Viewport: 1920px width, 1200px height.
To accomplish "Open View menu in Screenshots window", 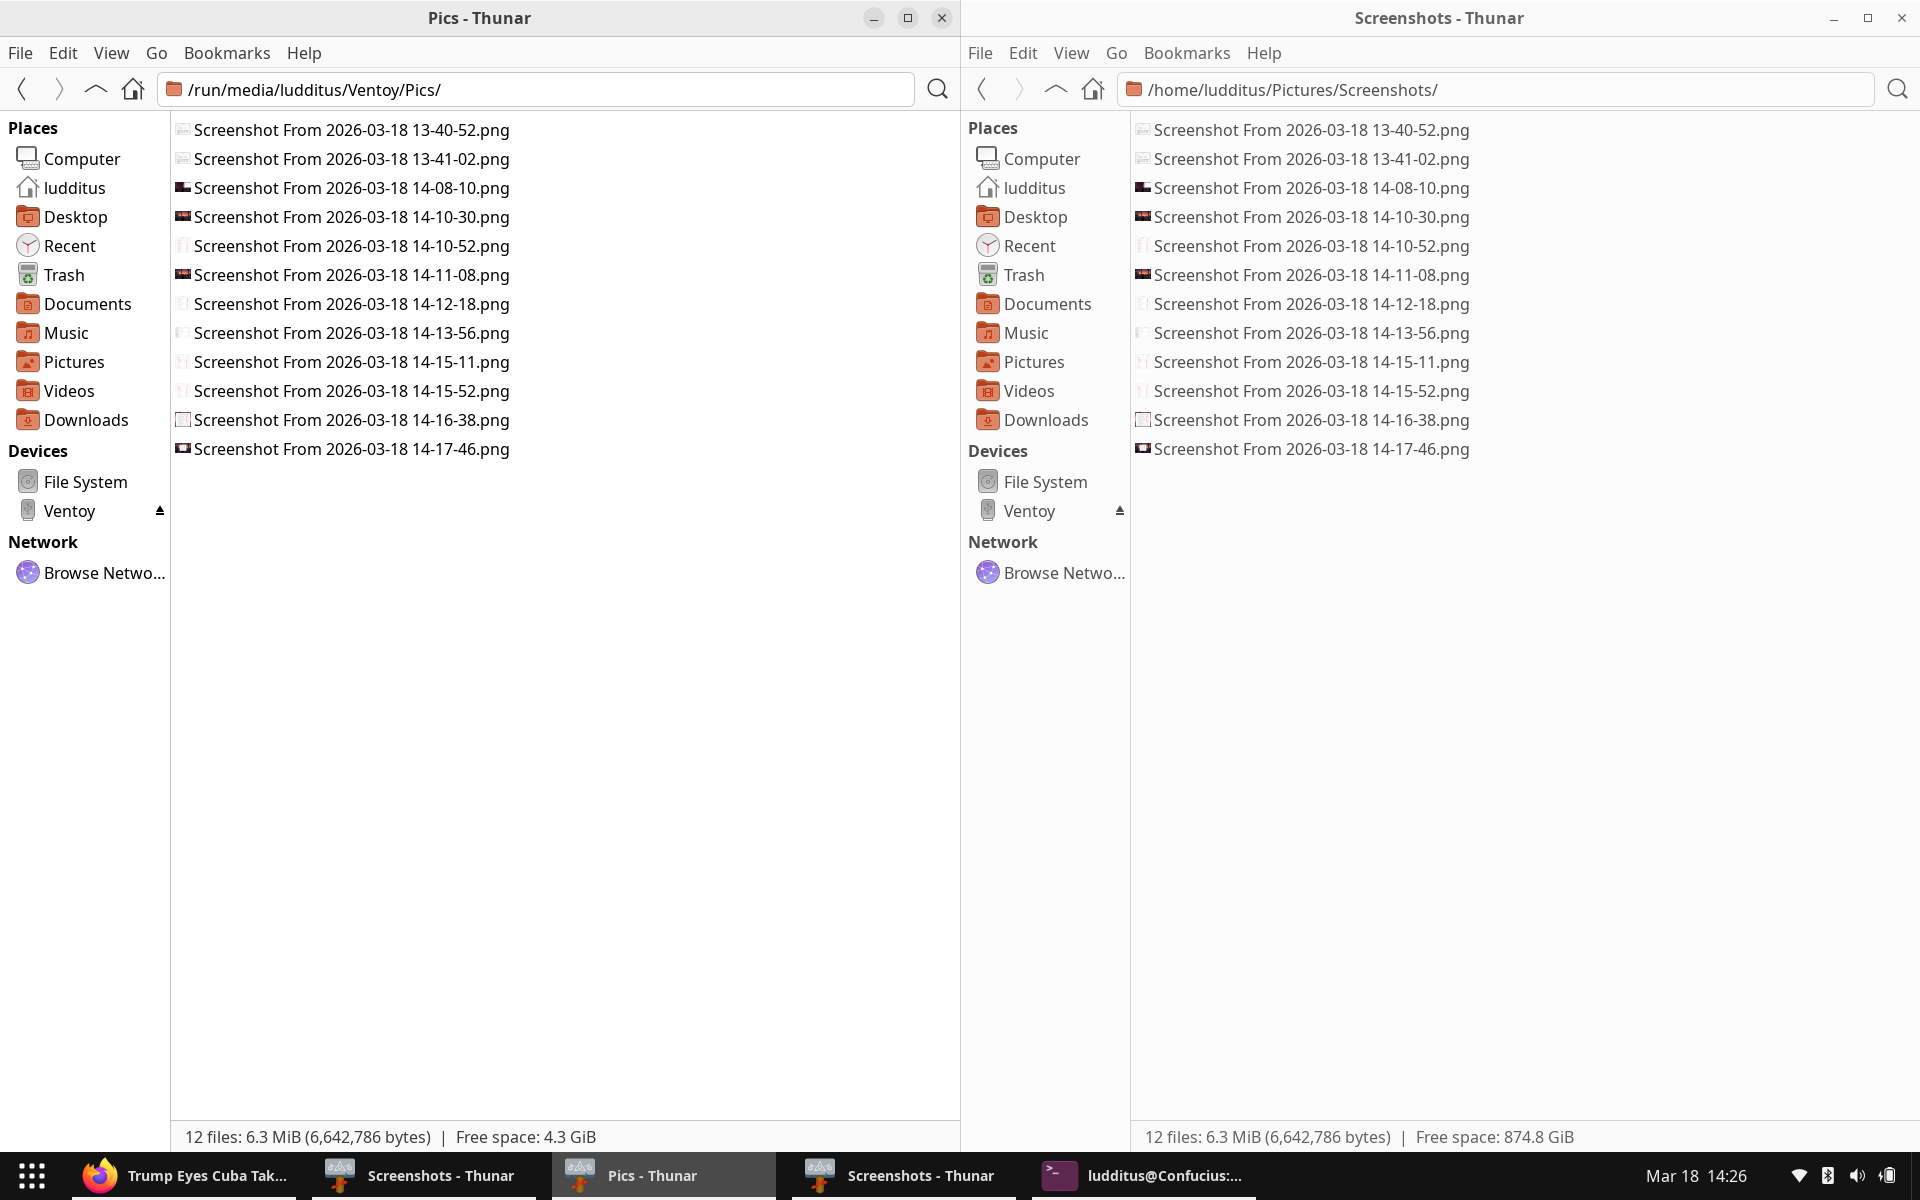I will pyautogui.click(x=1070, y=53).
